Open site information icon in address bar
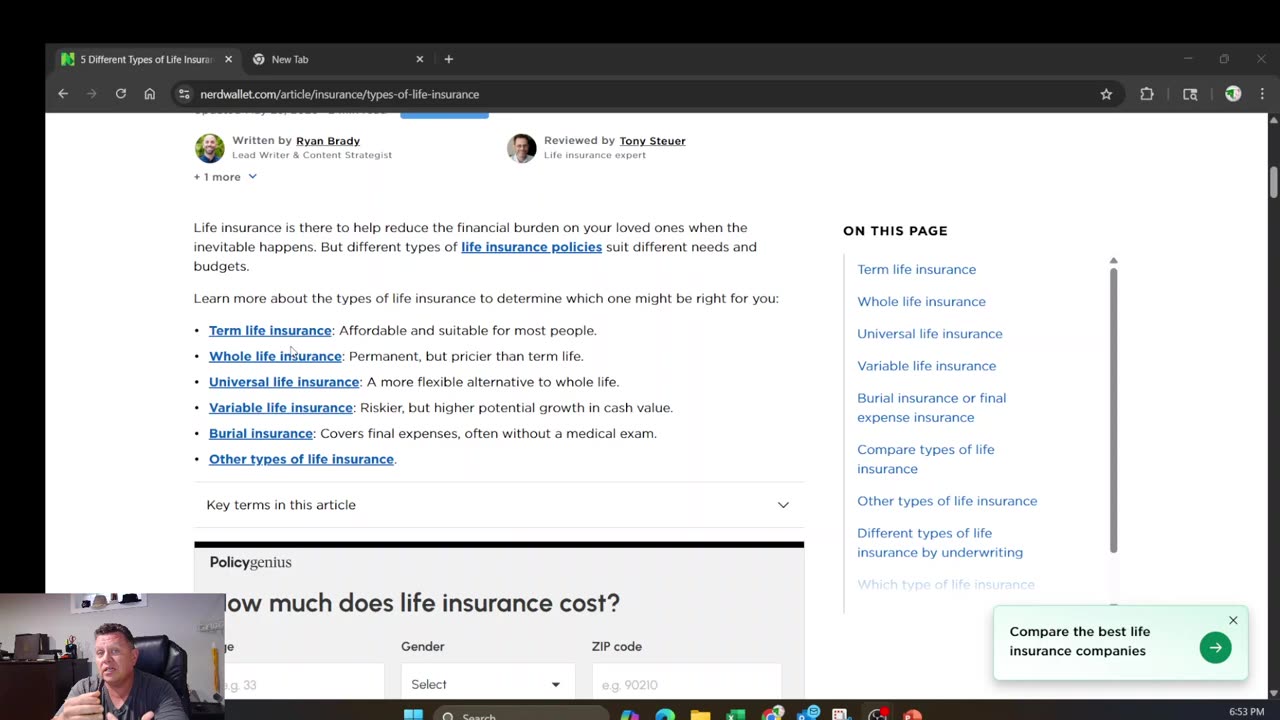The width and height of the screenshot is (1280, 720). tap(184, 94)
